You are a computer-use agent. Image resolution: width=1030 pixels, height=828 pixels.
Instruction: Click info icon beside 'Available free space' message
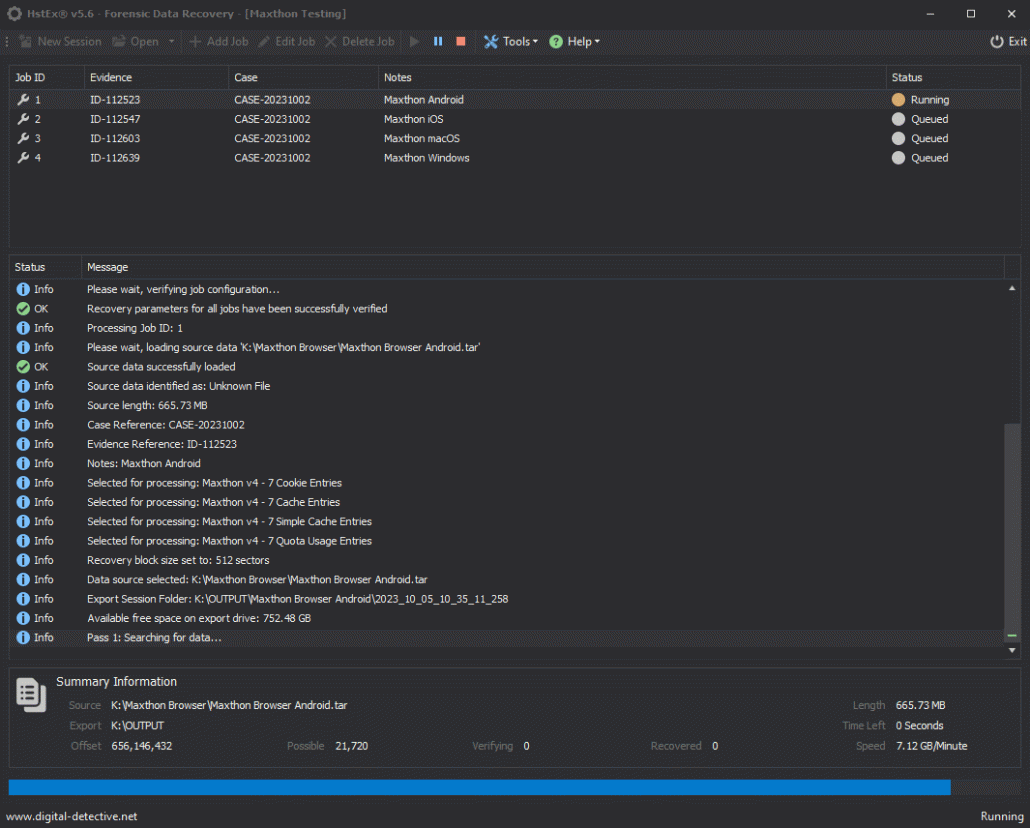pyautogui.click(x=23, y=618)
